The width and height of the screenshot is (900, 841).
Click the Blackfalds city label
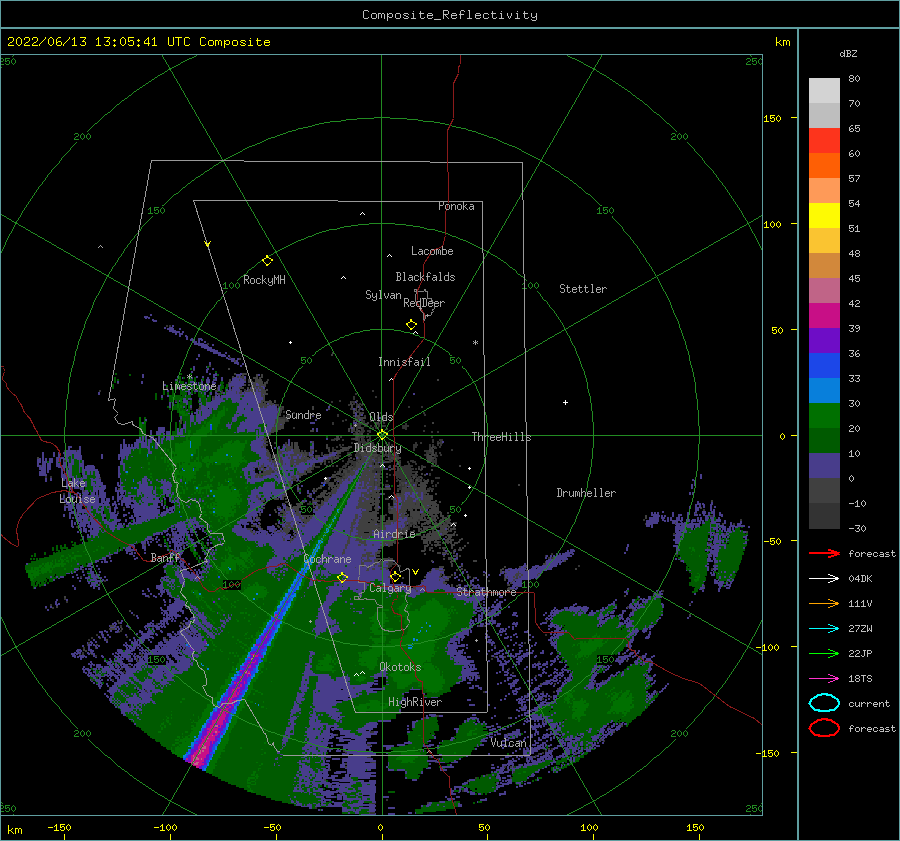[425, 277]
